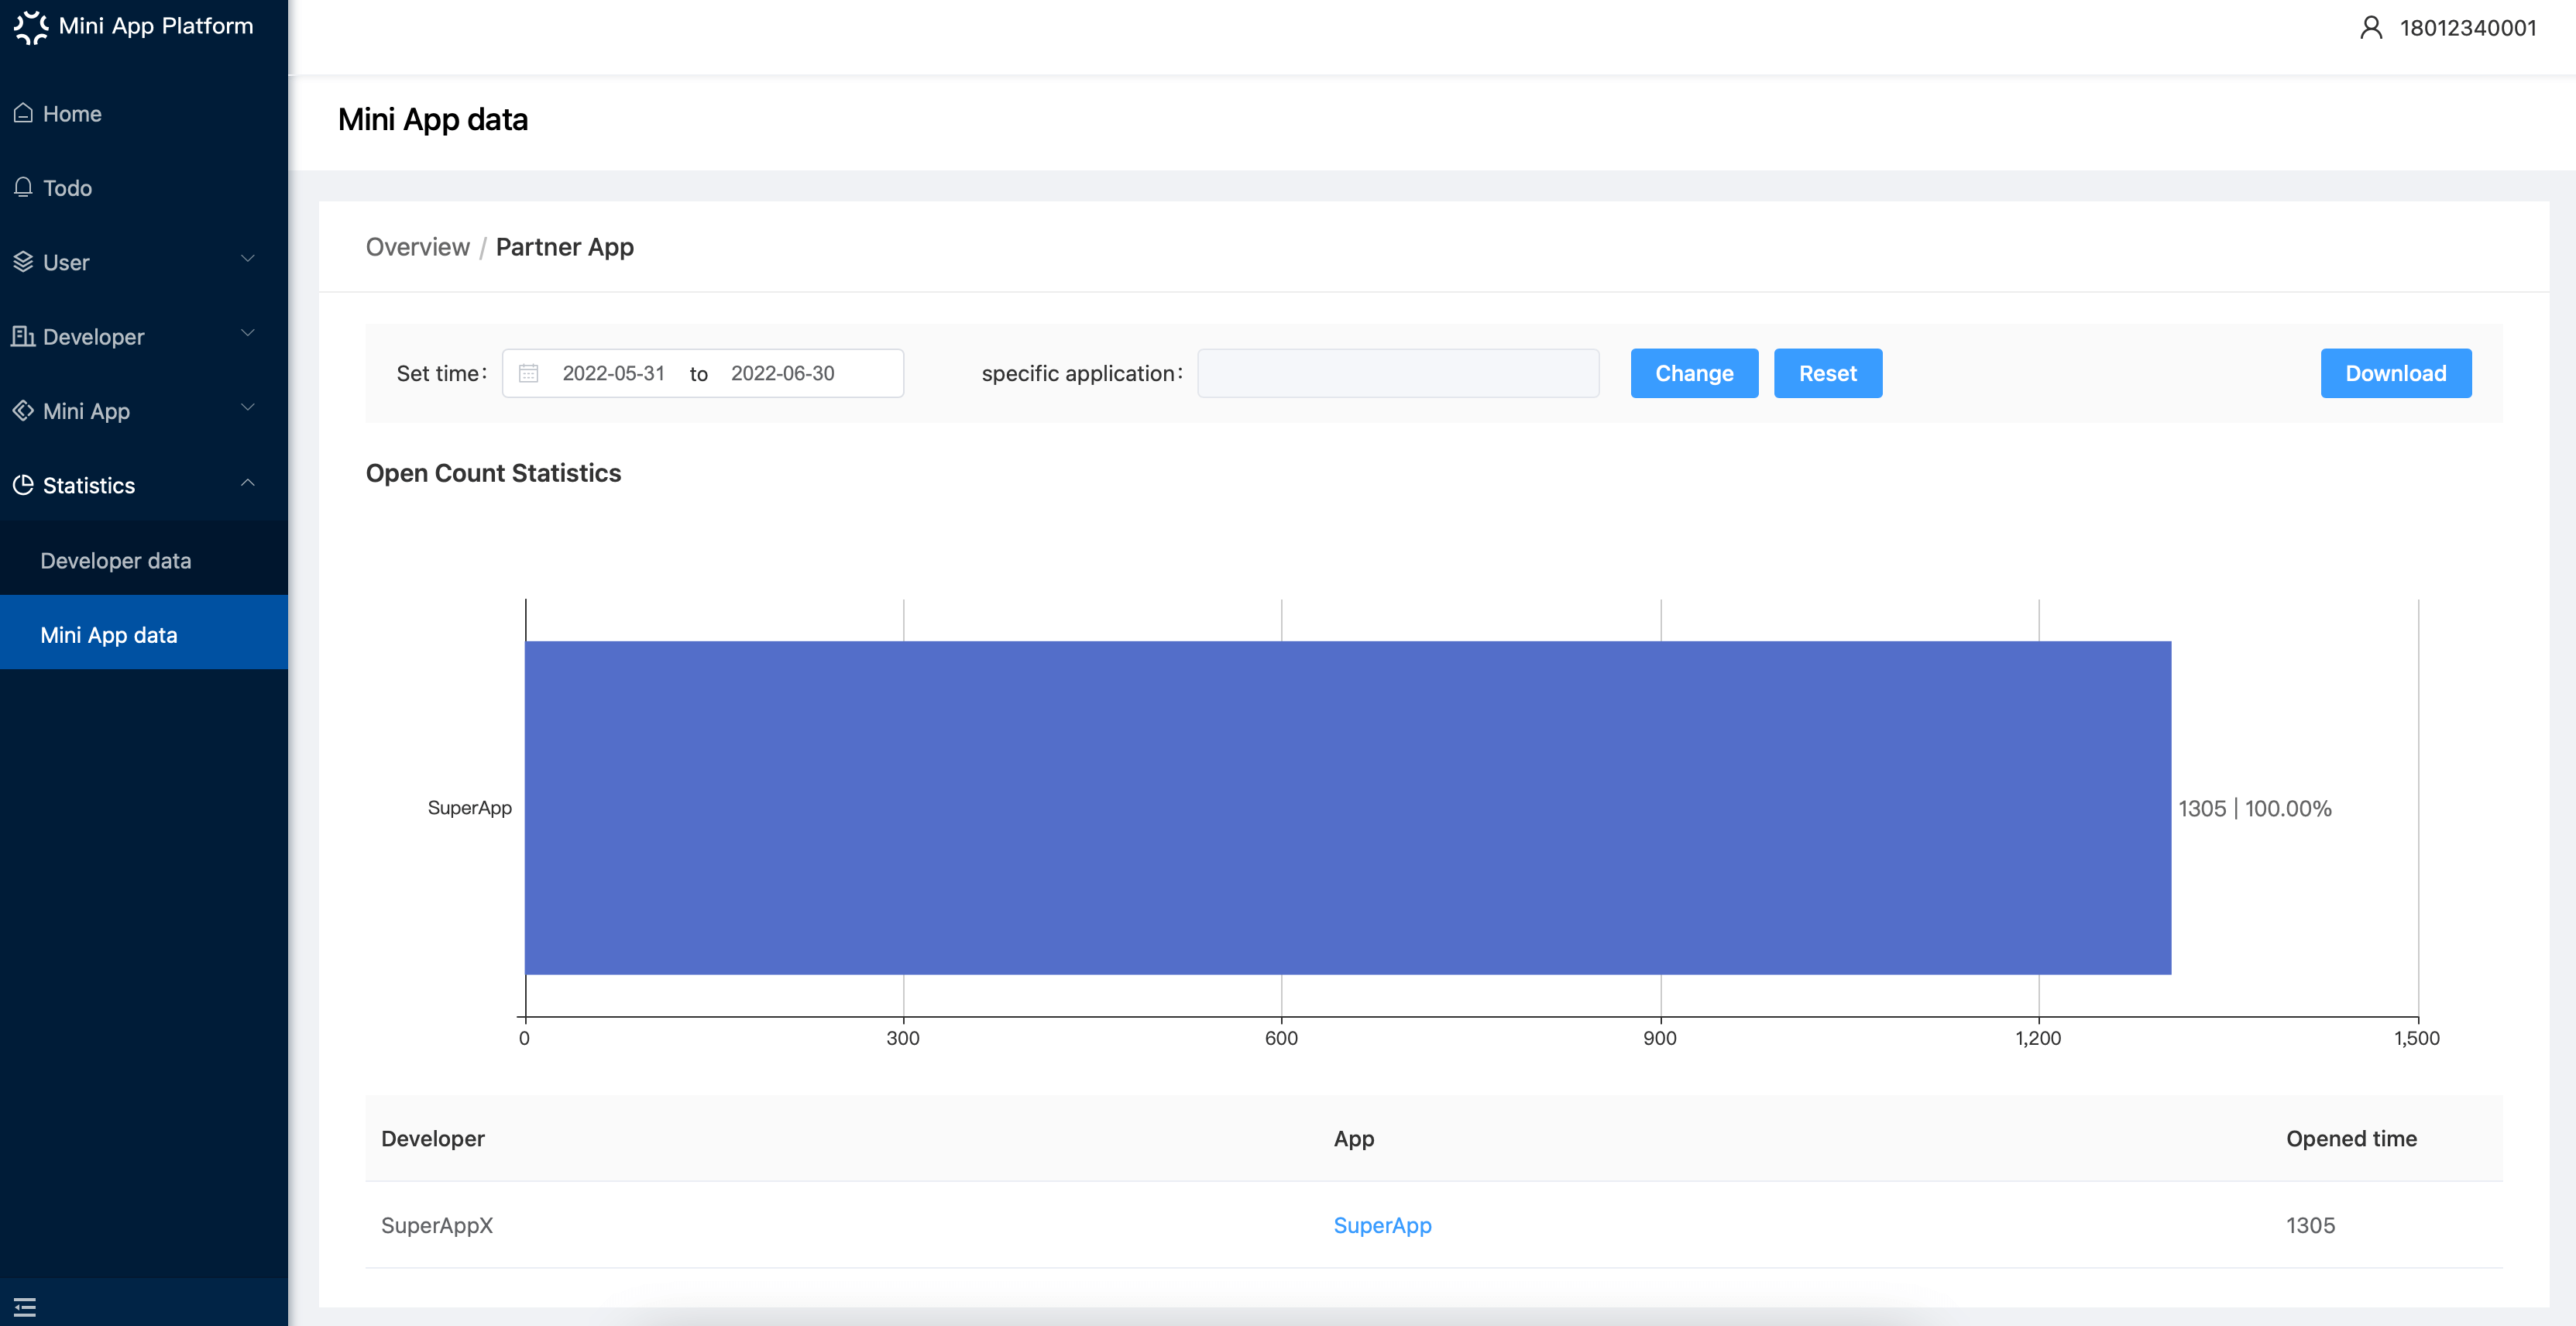Open Developer data submenu item
The image size is (2576, 1326).
(144, 560)
